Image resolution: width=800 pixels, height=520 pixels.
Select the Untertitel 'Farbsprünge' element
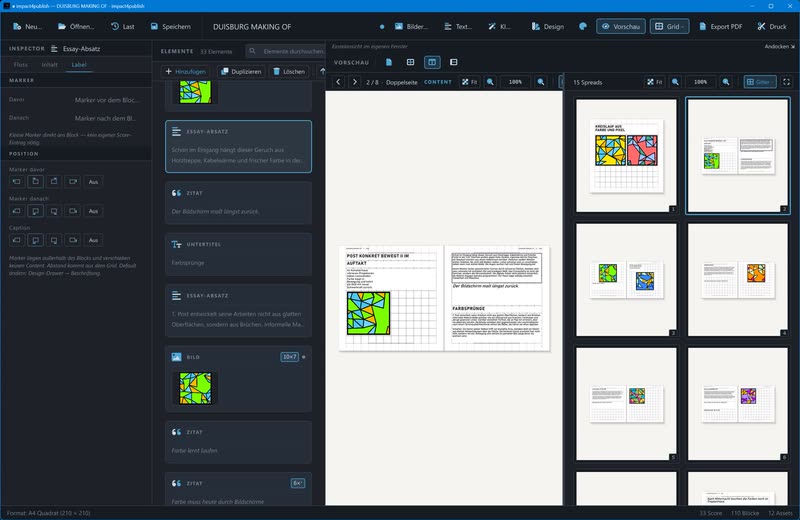coord(238,254)
